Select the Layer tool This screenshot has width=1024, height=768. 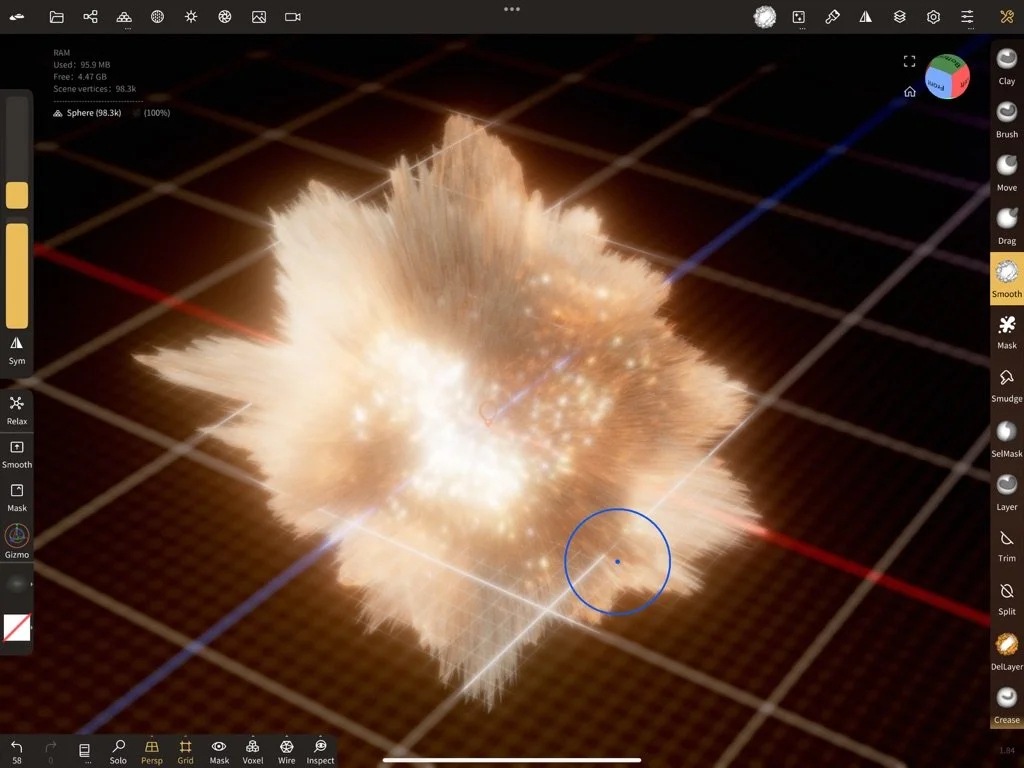tap(1006, 492)
